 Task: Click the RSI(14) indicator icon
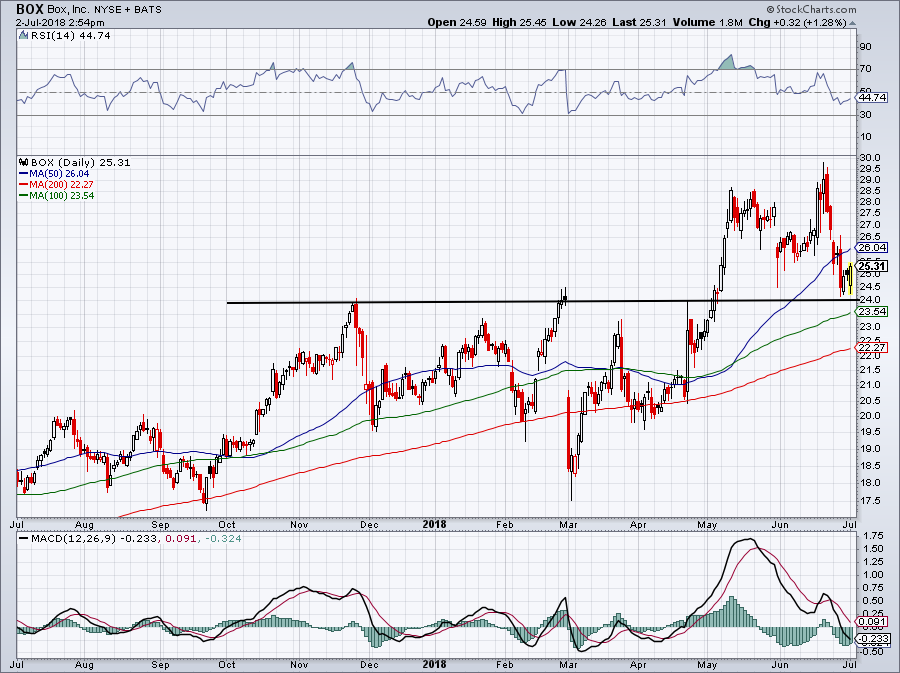coord(24,36)
